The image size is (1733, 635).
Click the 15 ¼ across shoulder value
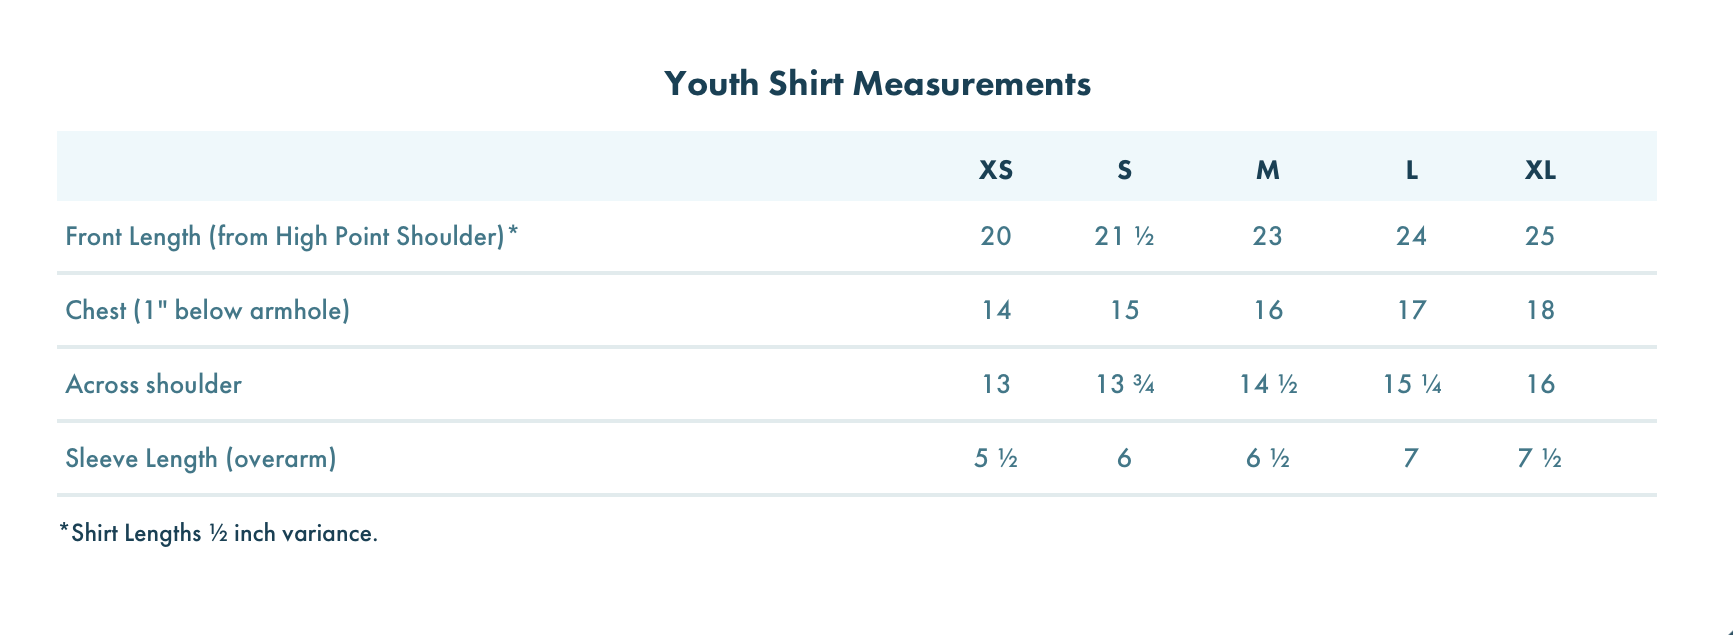[1411, 384]
